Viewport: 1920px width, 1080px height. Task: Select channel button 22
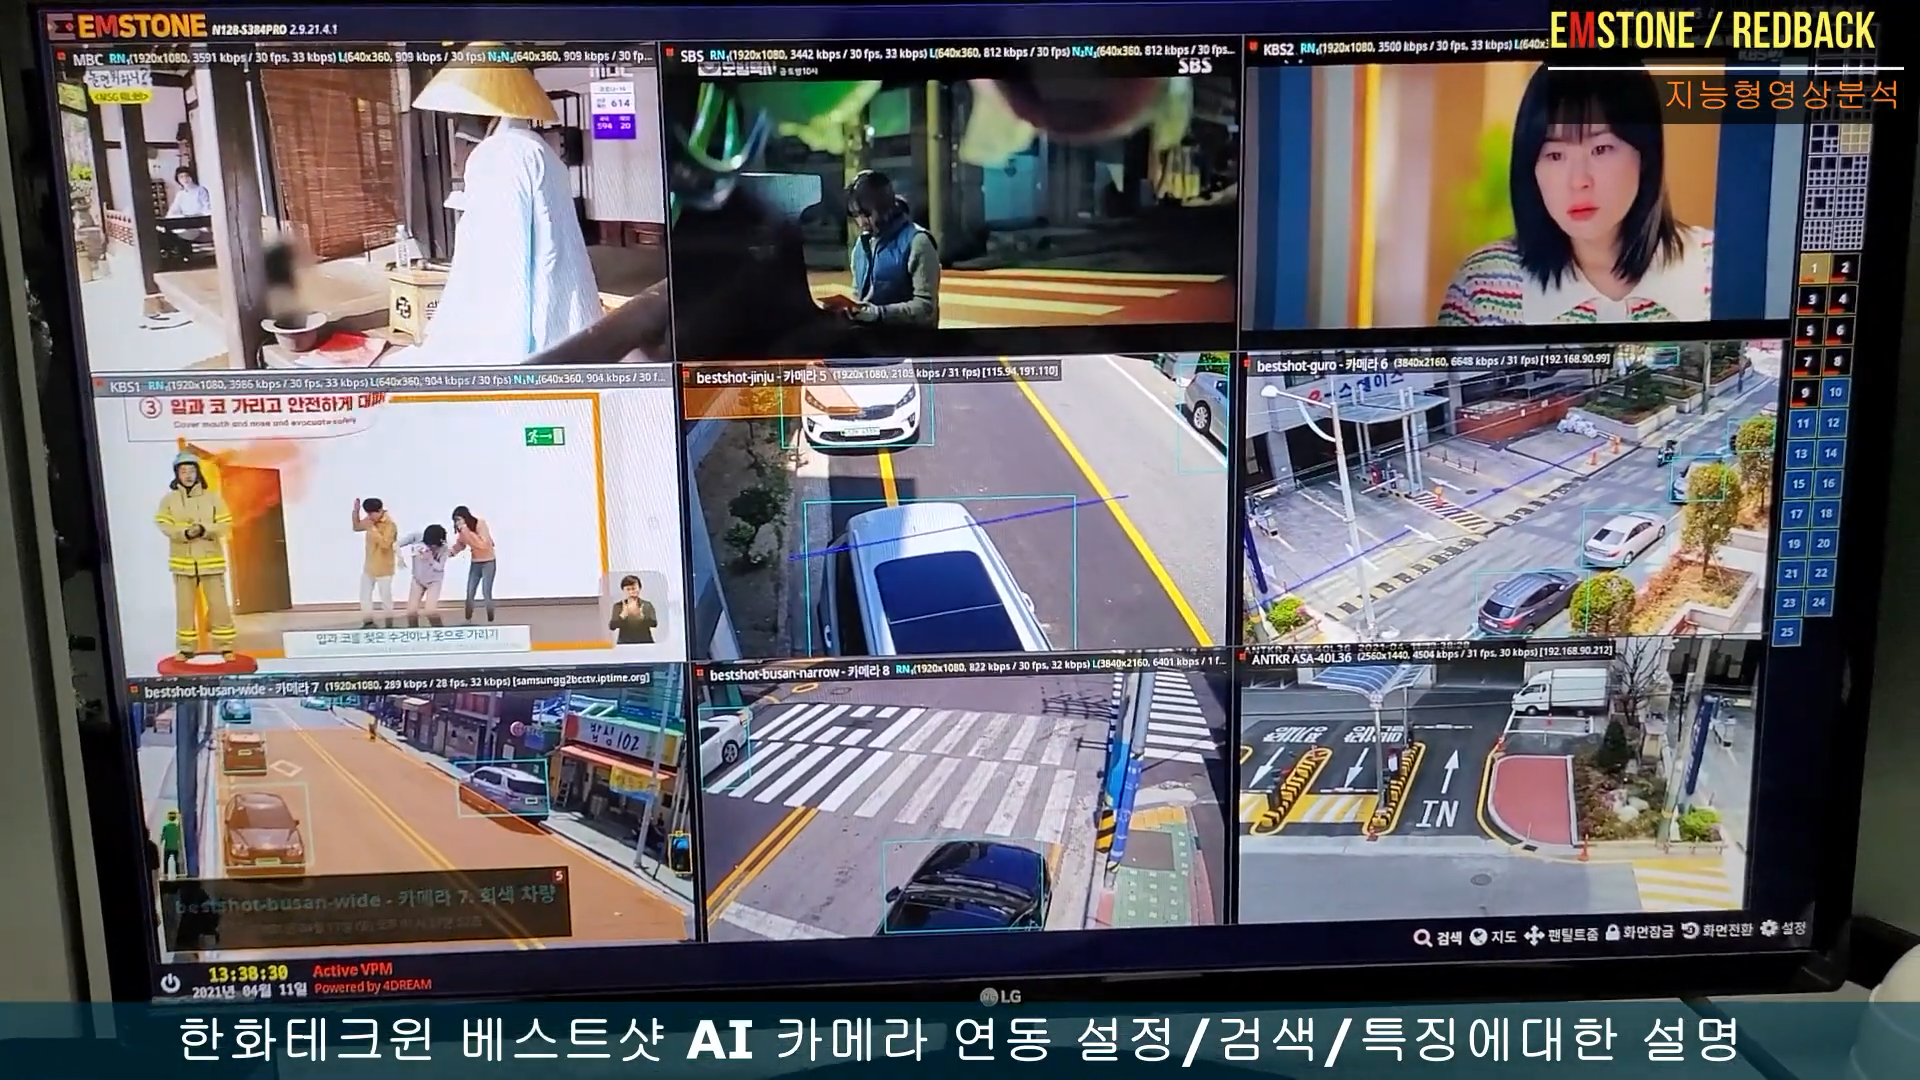point(1822,573)
